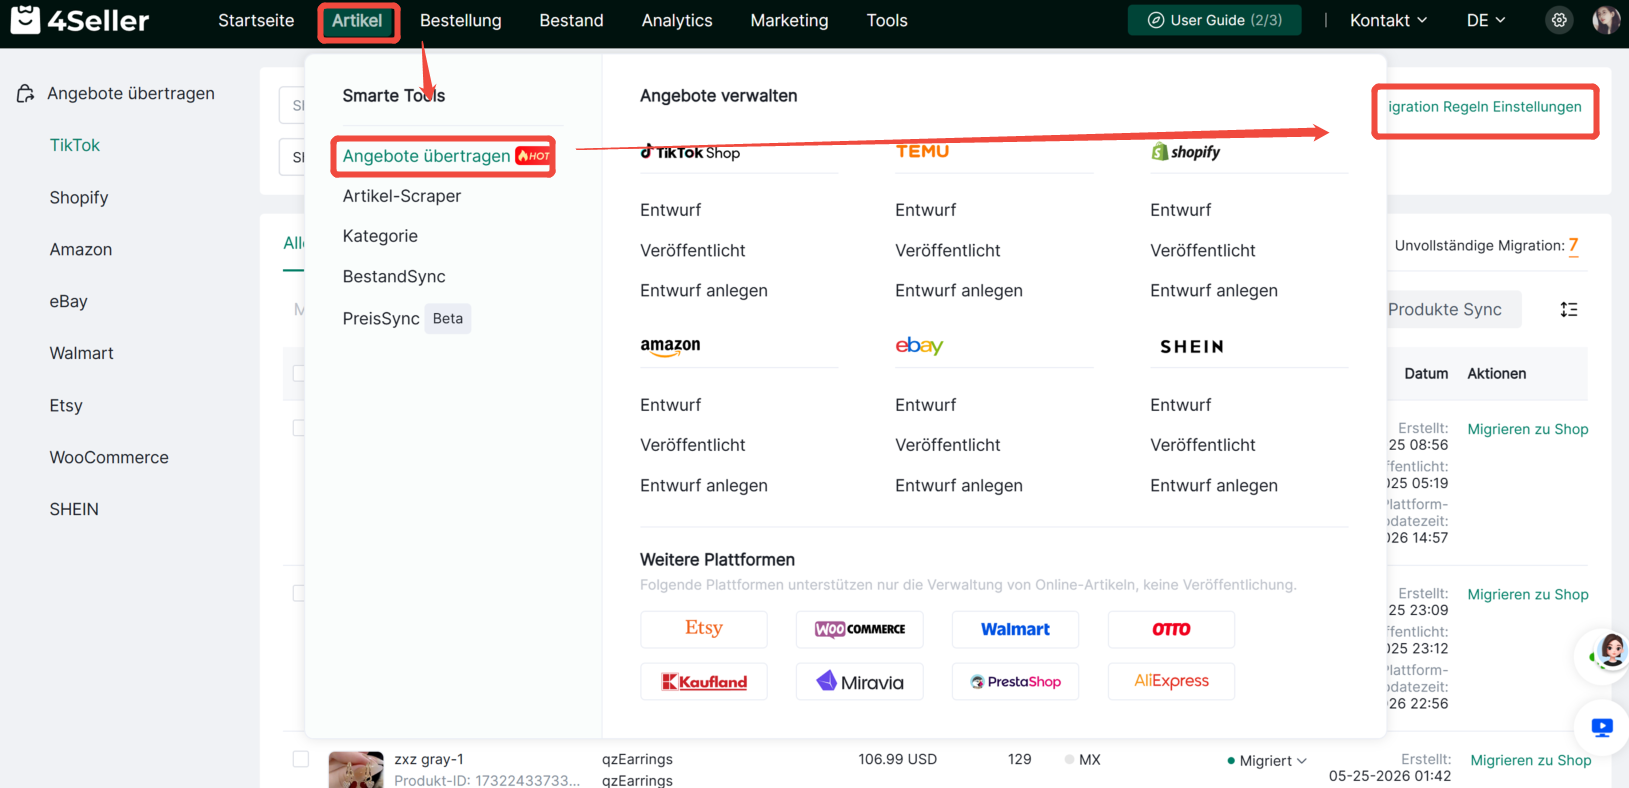Screen dimensions: 1629x788
Task: Open the PrestaShop platform tile
Action: (1015, 682)
